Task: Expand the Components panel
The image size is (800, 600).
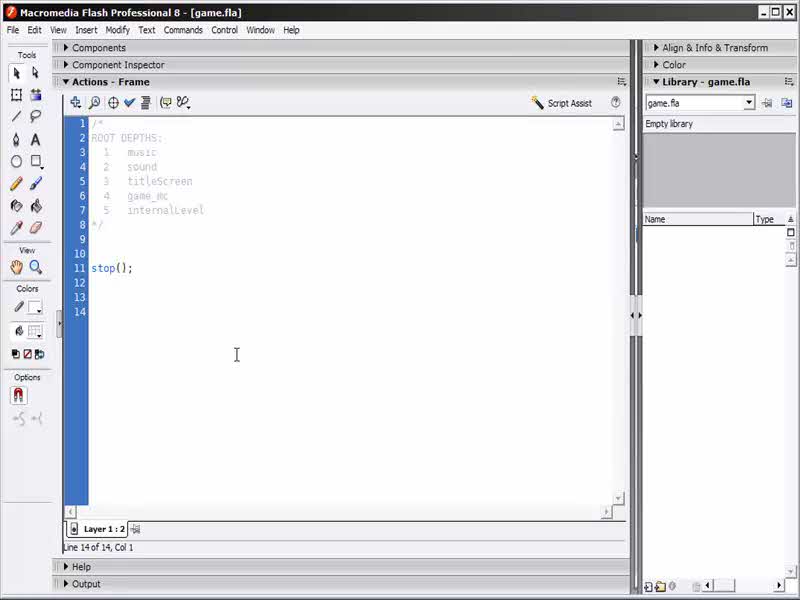Action: [x=98, y=48]
